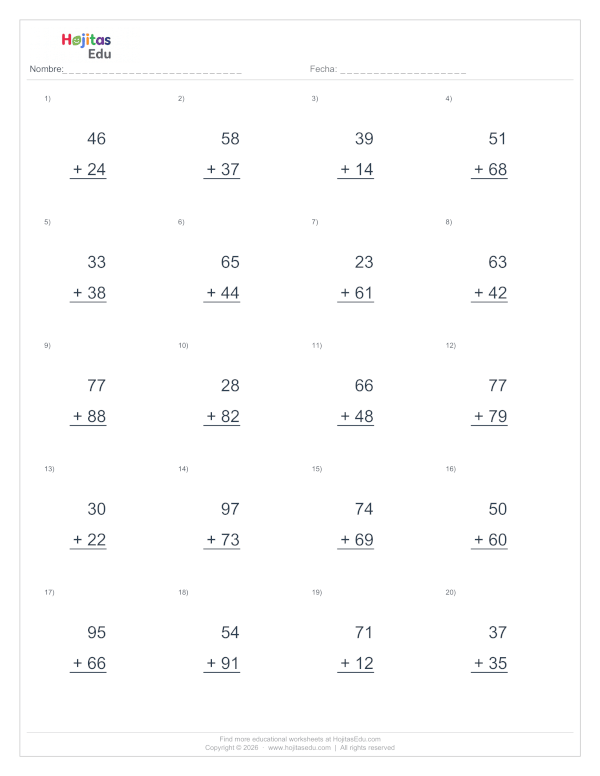Select problem 19, 71 + 12

point(355,647)
